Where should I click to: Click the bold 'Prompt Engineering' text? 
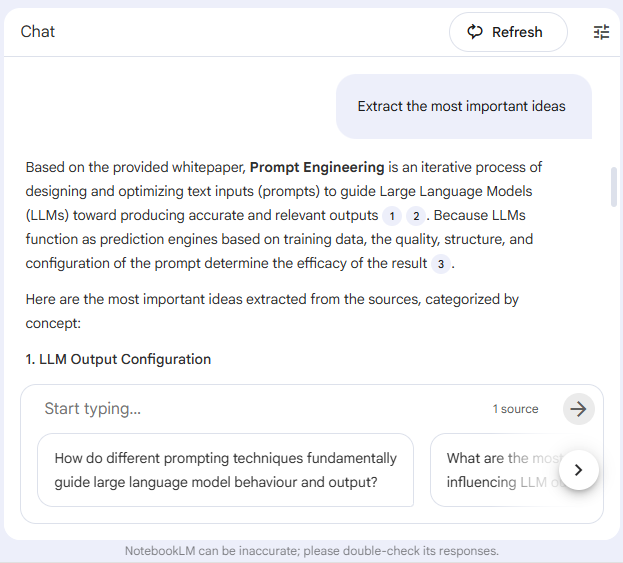317,167
